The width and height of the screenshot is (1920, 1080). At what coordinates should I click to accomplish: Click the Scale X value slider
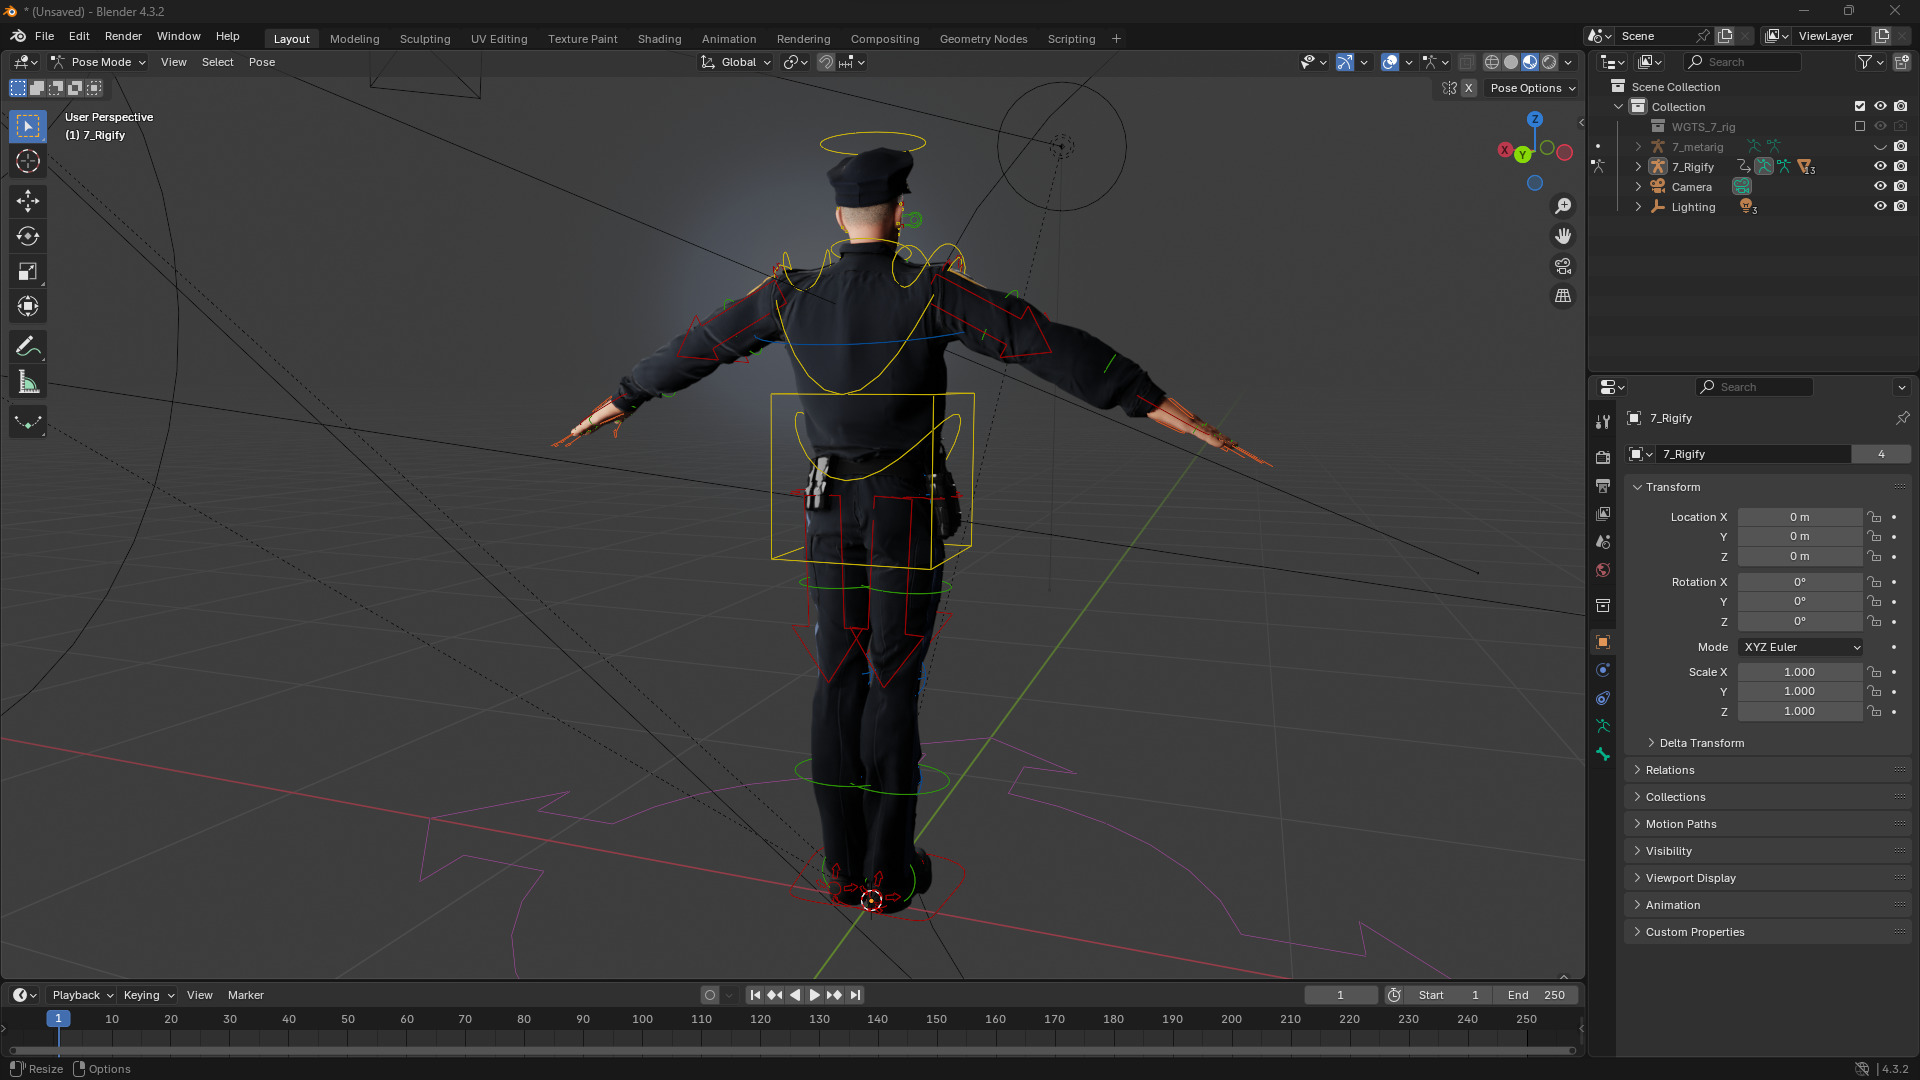(x=1799, y=672)
